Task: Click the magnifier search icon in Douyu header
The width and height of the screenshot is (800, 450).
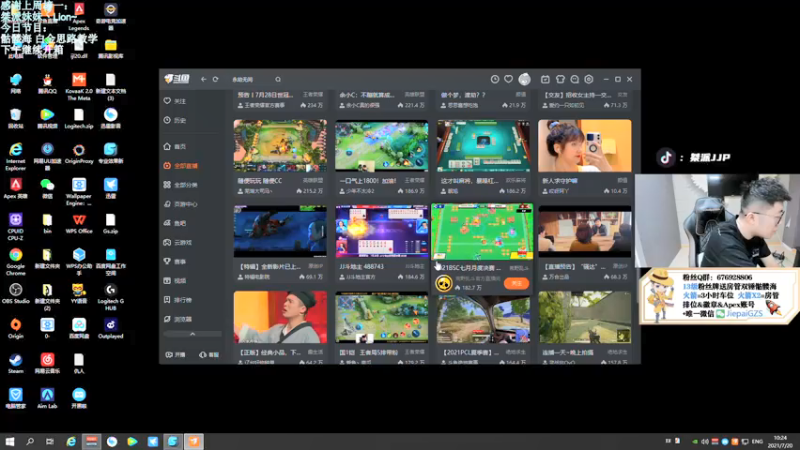Action: pos(278,80)
